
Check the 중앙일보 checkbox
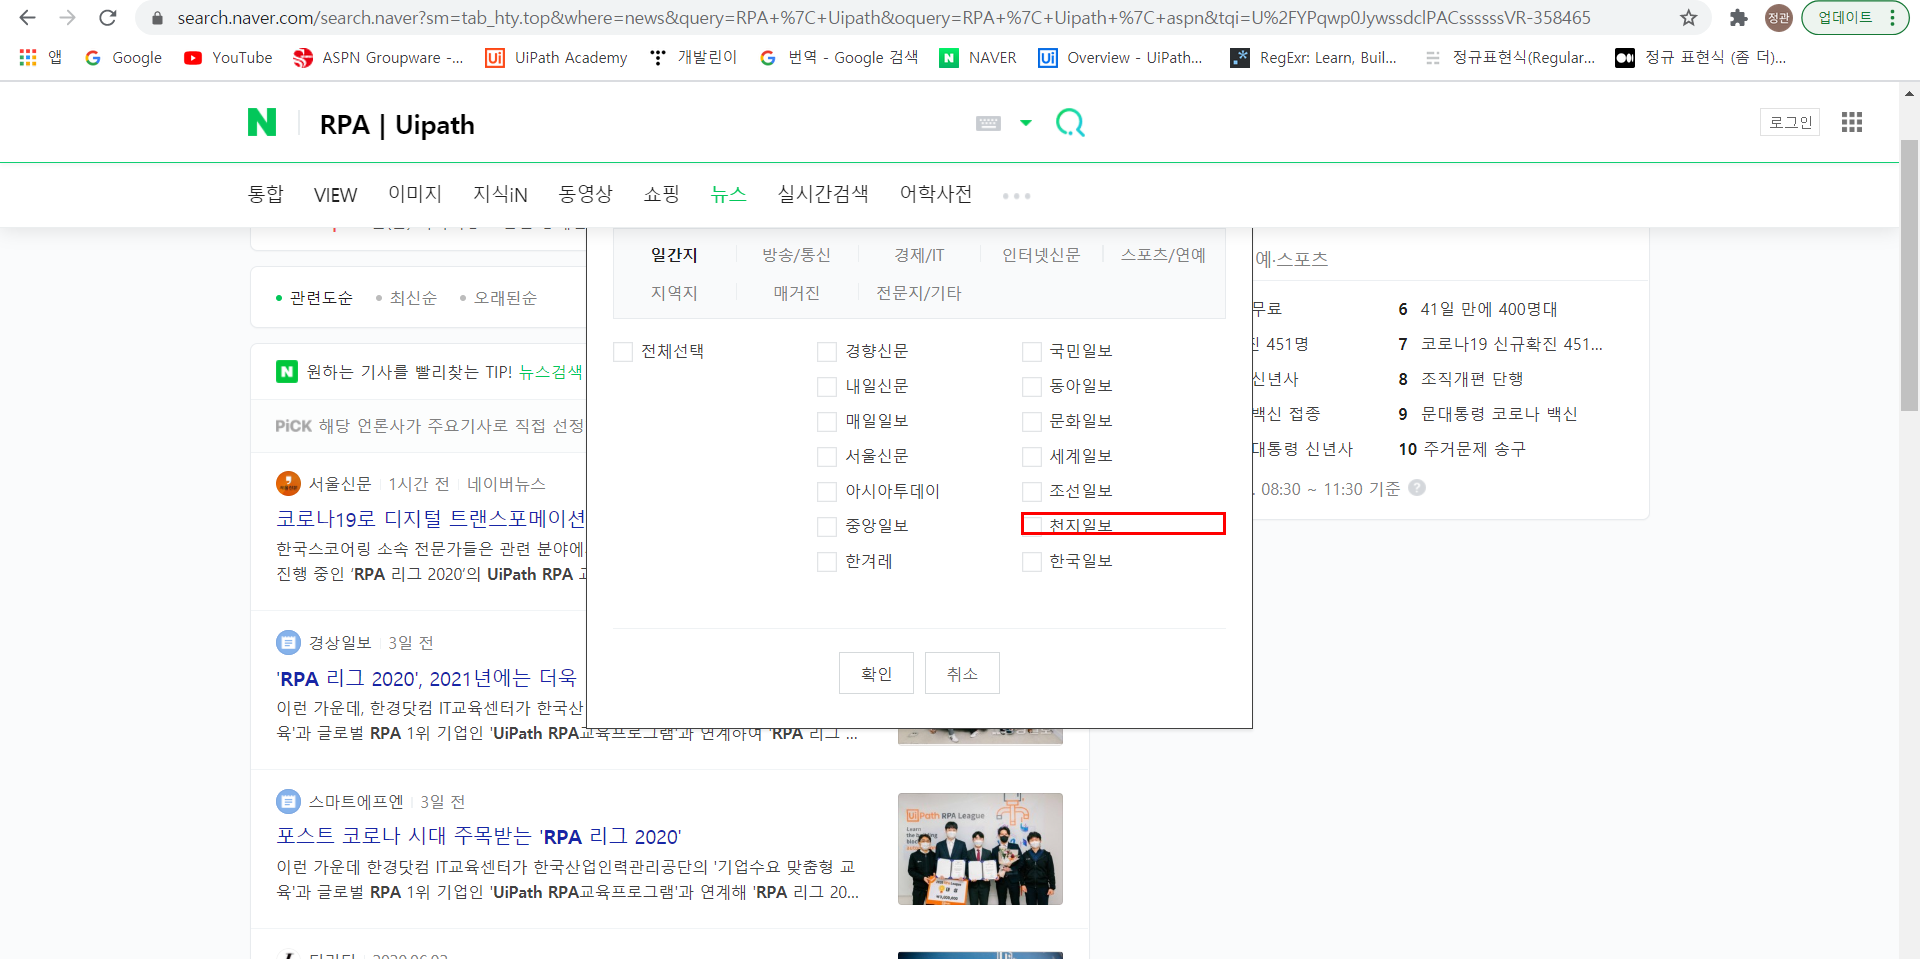(x=827, y=526)
